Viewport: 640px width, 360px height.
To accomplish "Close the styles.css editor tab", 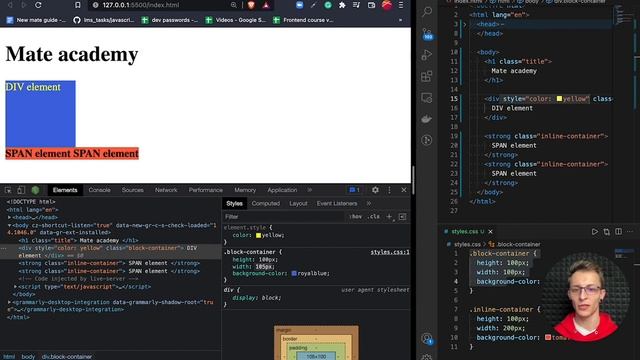I will click(x=491, y=231).
